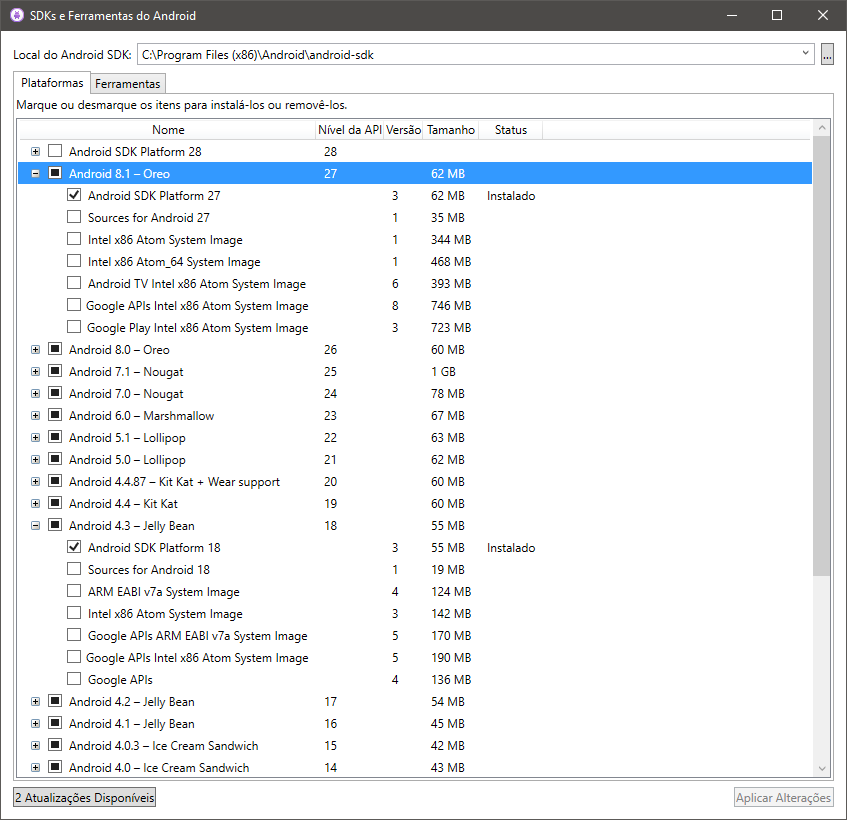
Task: Expand the Android 7.0 – Nougat node
Action: tap(35, 394)
